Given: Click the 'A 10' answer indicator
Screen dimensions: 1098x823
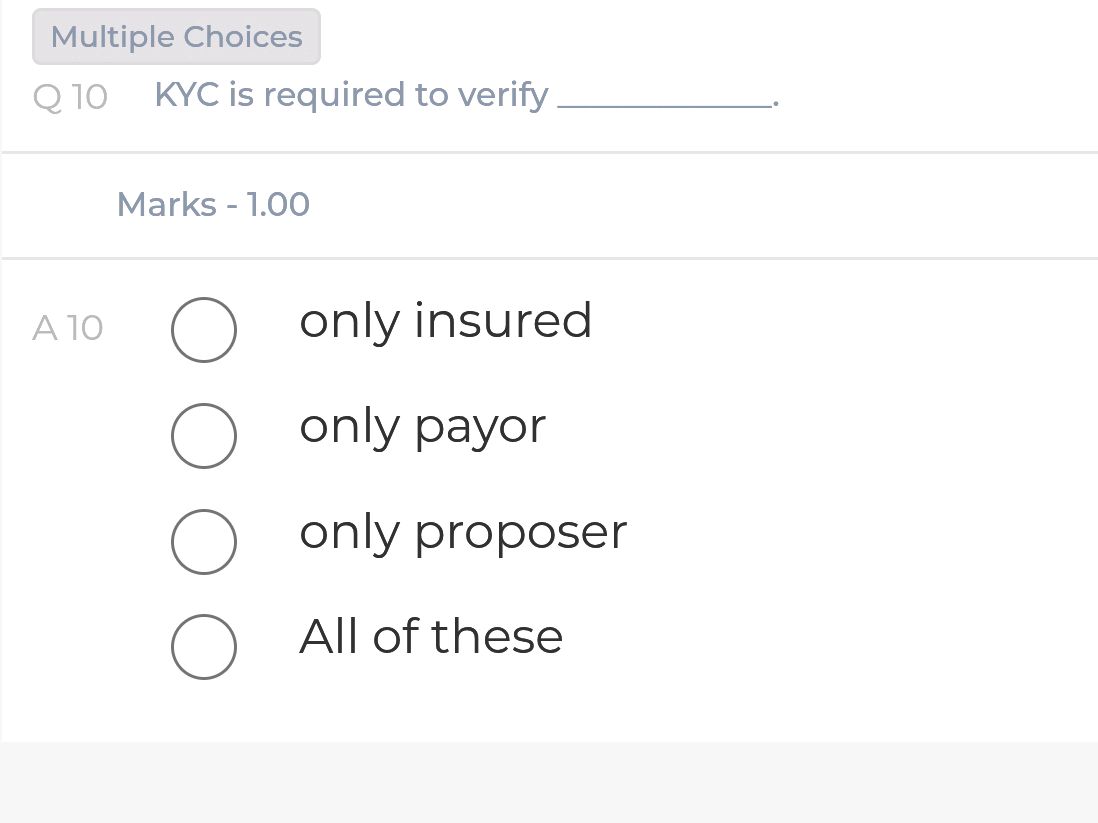Looking at the screenshot, I should click(x=67, y=327).
